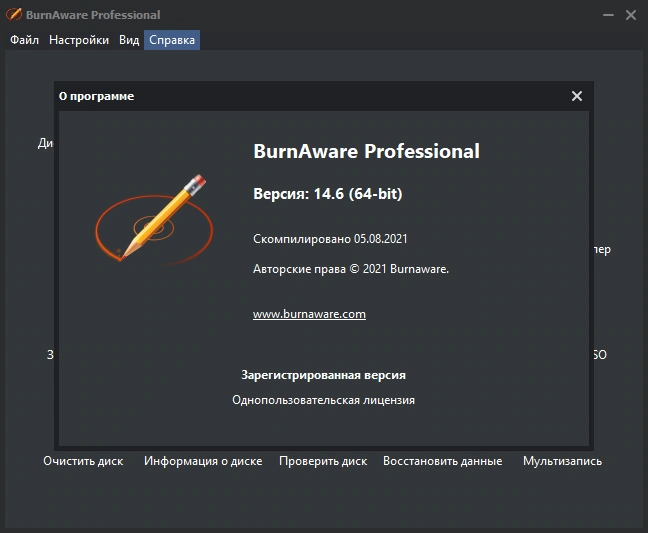Image resolution: width=648 pixels, height=533 pixels.
Task: Click Зарегистрированная версия label
Action: 324,375
